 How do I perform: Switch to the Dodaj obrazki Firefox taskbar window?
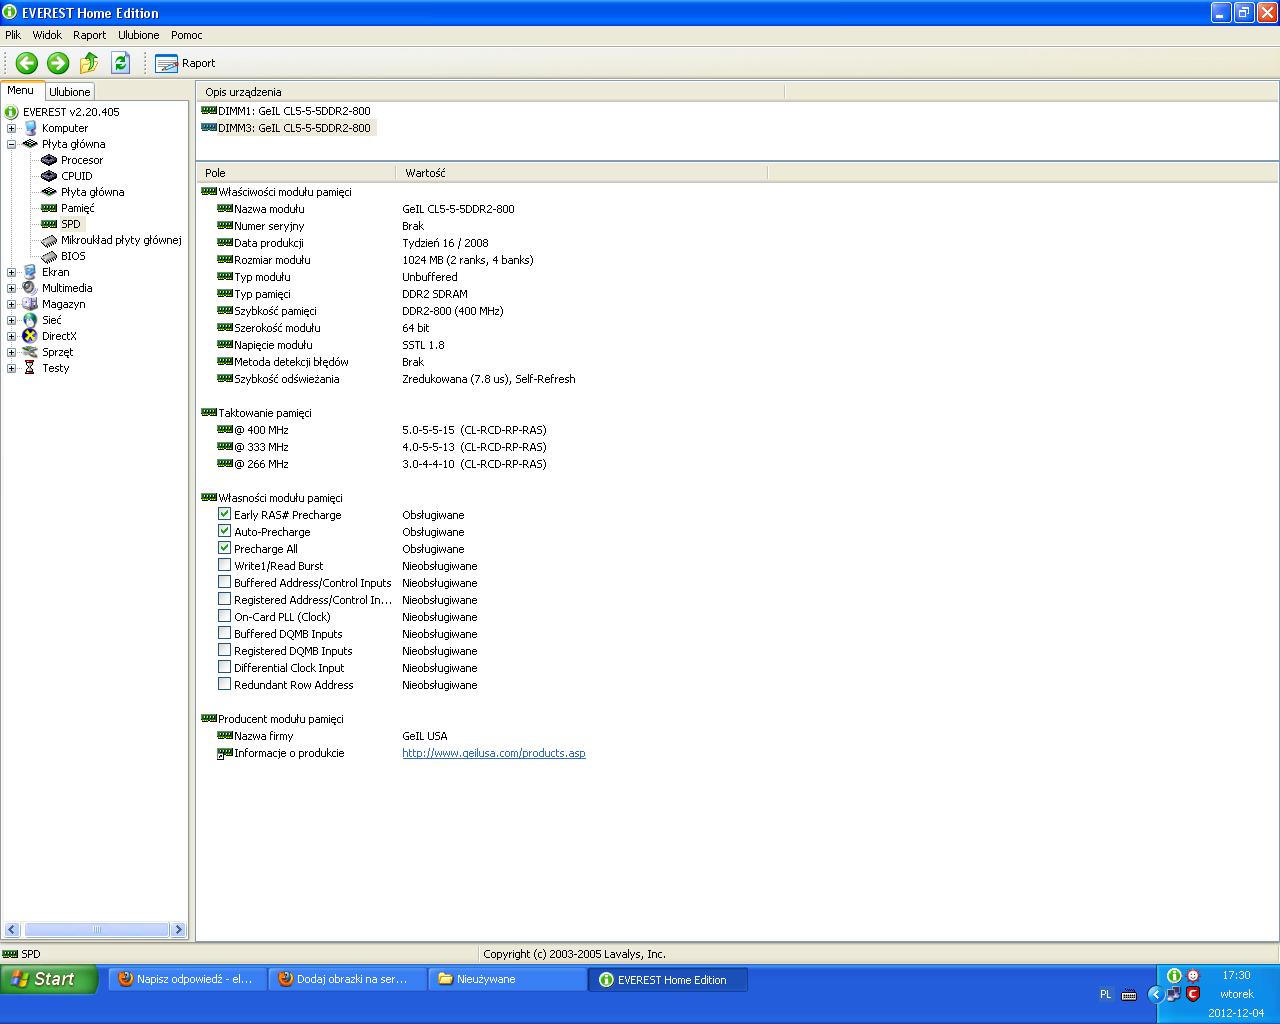346,979
